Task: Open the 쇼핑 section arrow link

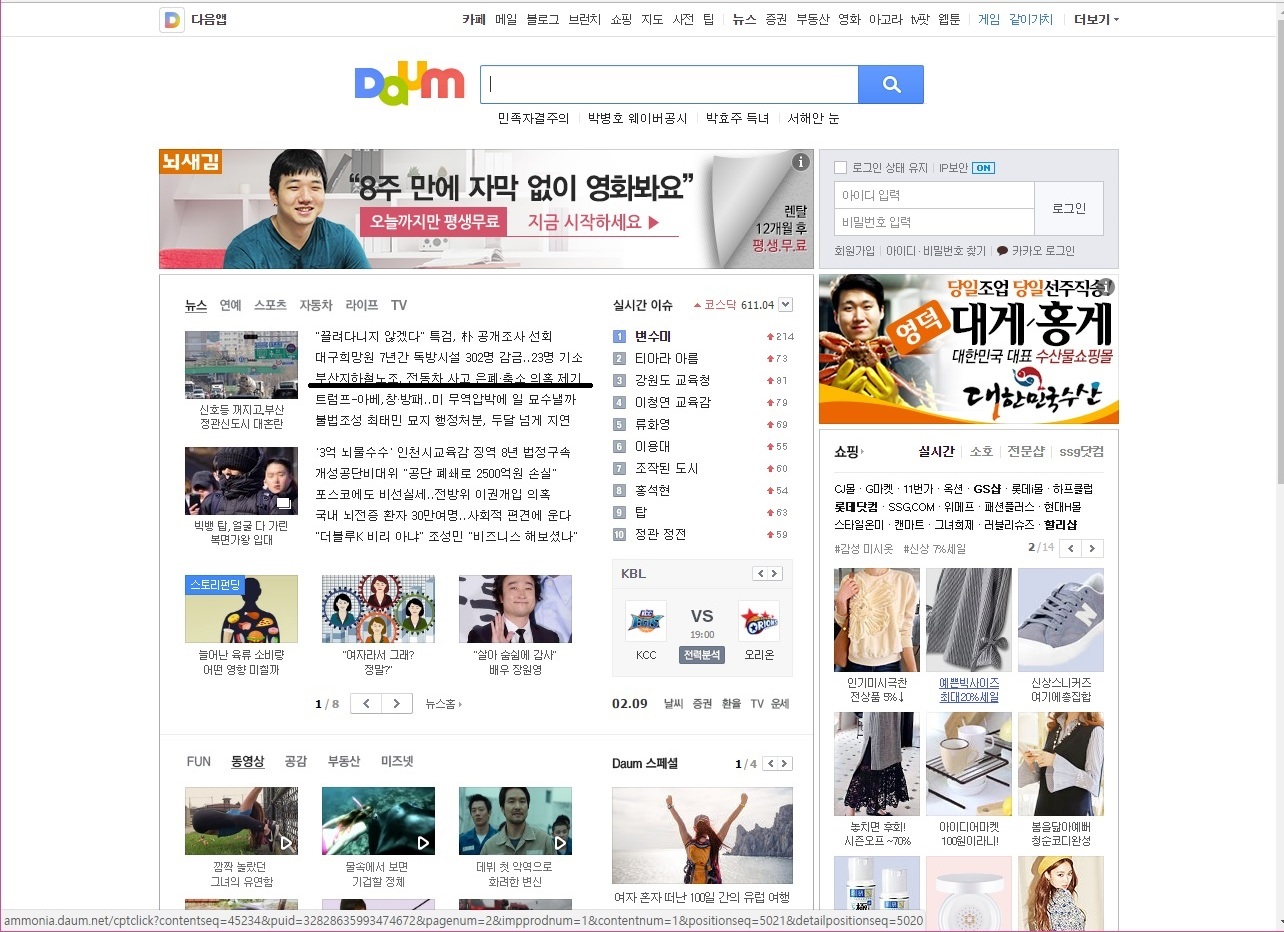Action: [849, 452]
